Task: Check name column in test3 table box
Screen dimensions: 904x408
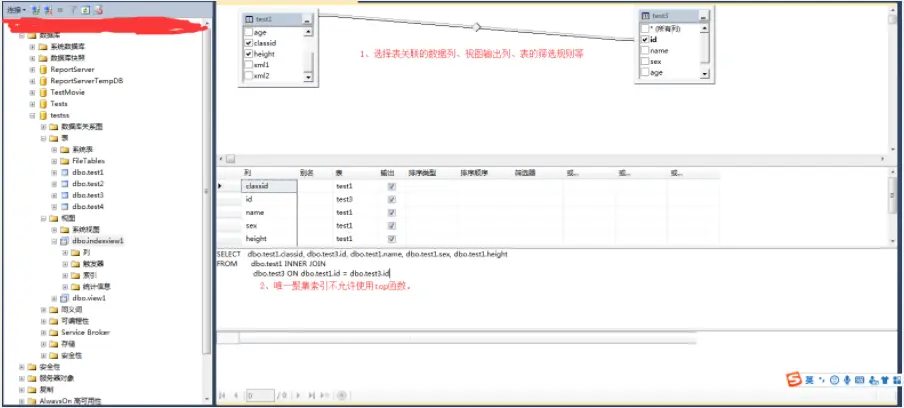Action: (645, 51)
